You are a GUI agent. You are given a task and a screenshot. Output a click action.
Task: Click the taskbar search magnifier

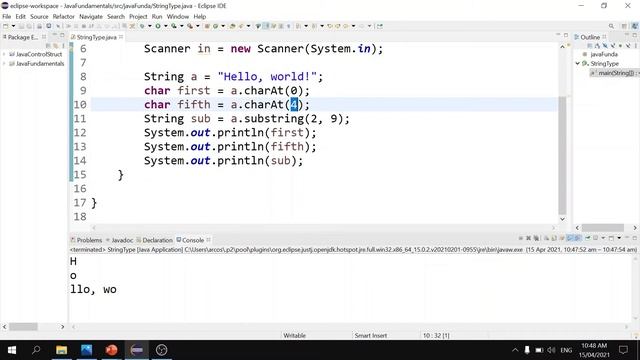click(x=36, y=350)
